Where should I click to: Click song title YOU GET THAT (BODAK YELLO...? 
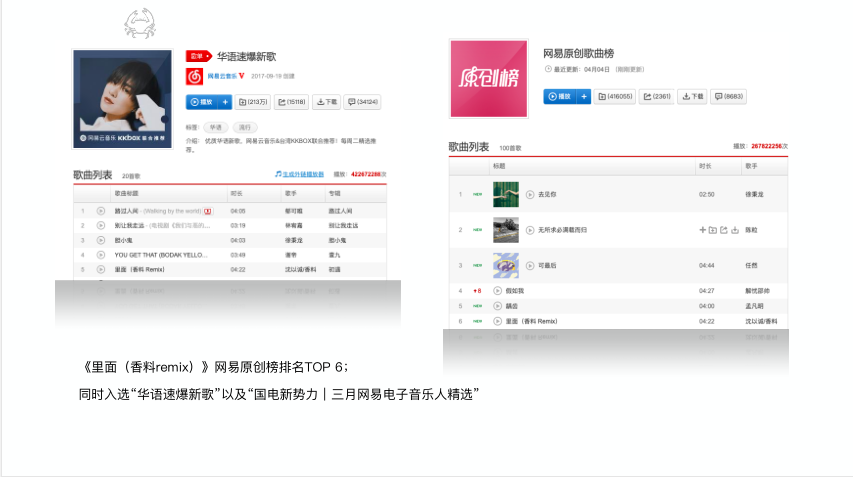(160, 255)
